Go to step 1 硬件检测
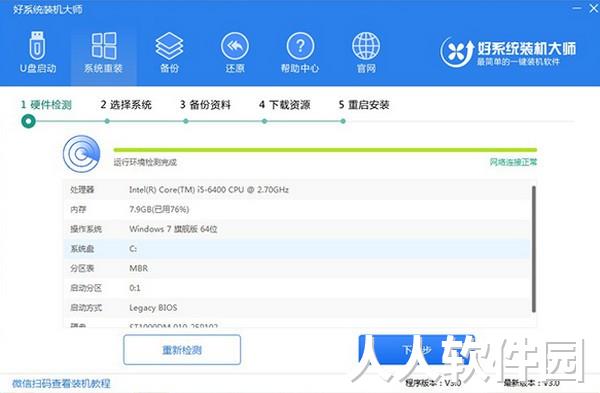The height and width of the screenshot is (393, 600). tap(46, 104)
